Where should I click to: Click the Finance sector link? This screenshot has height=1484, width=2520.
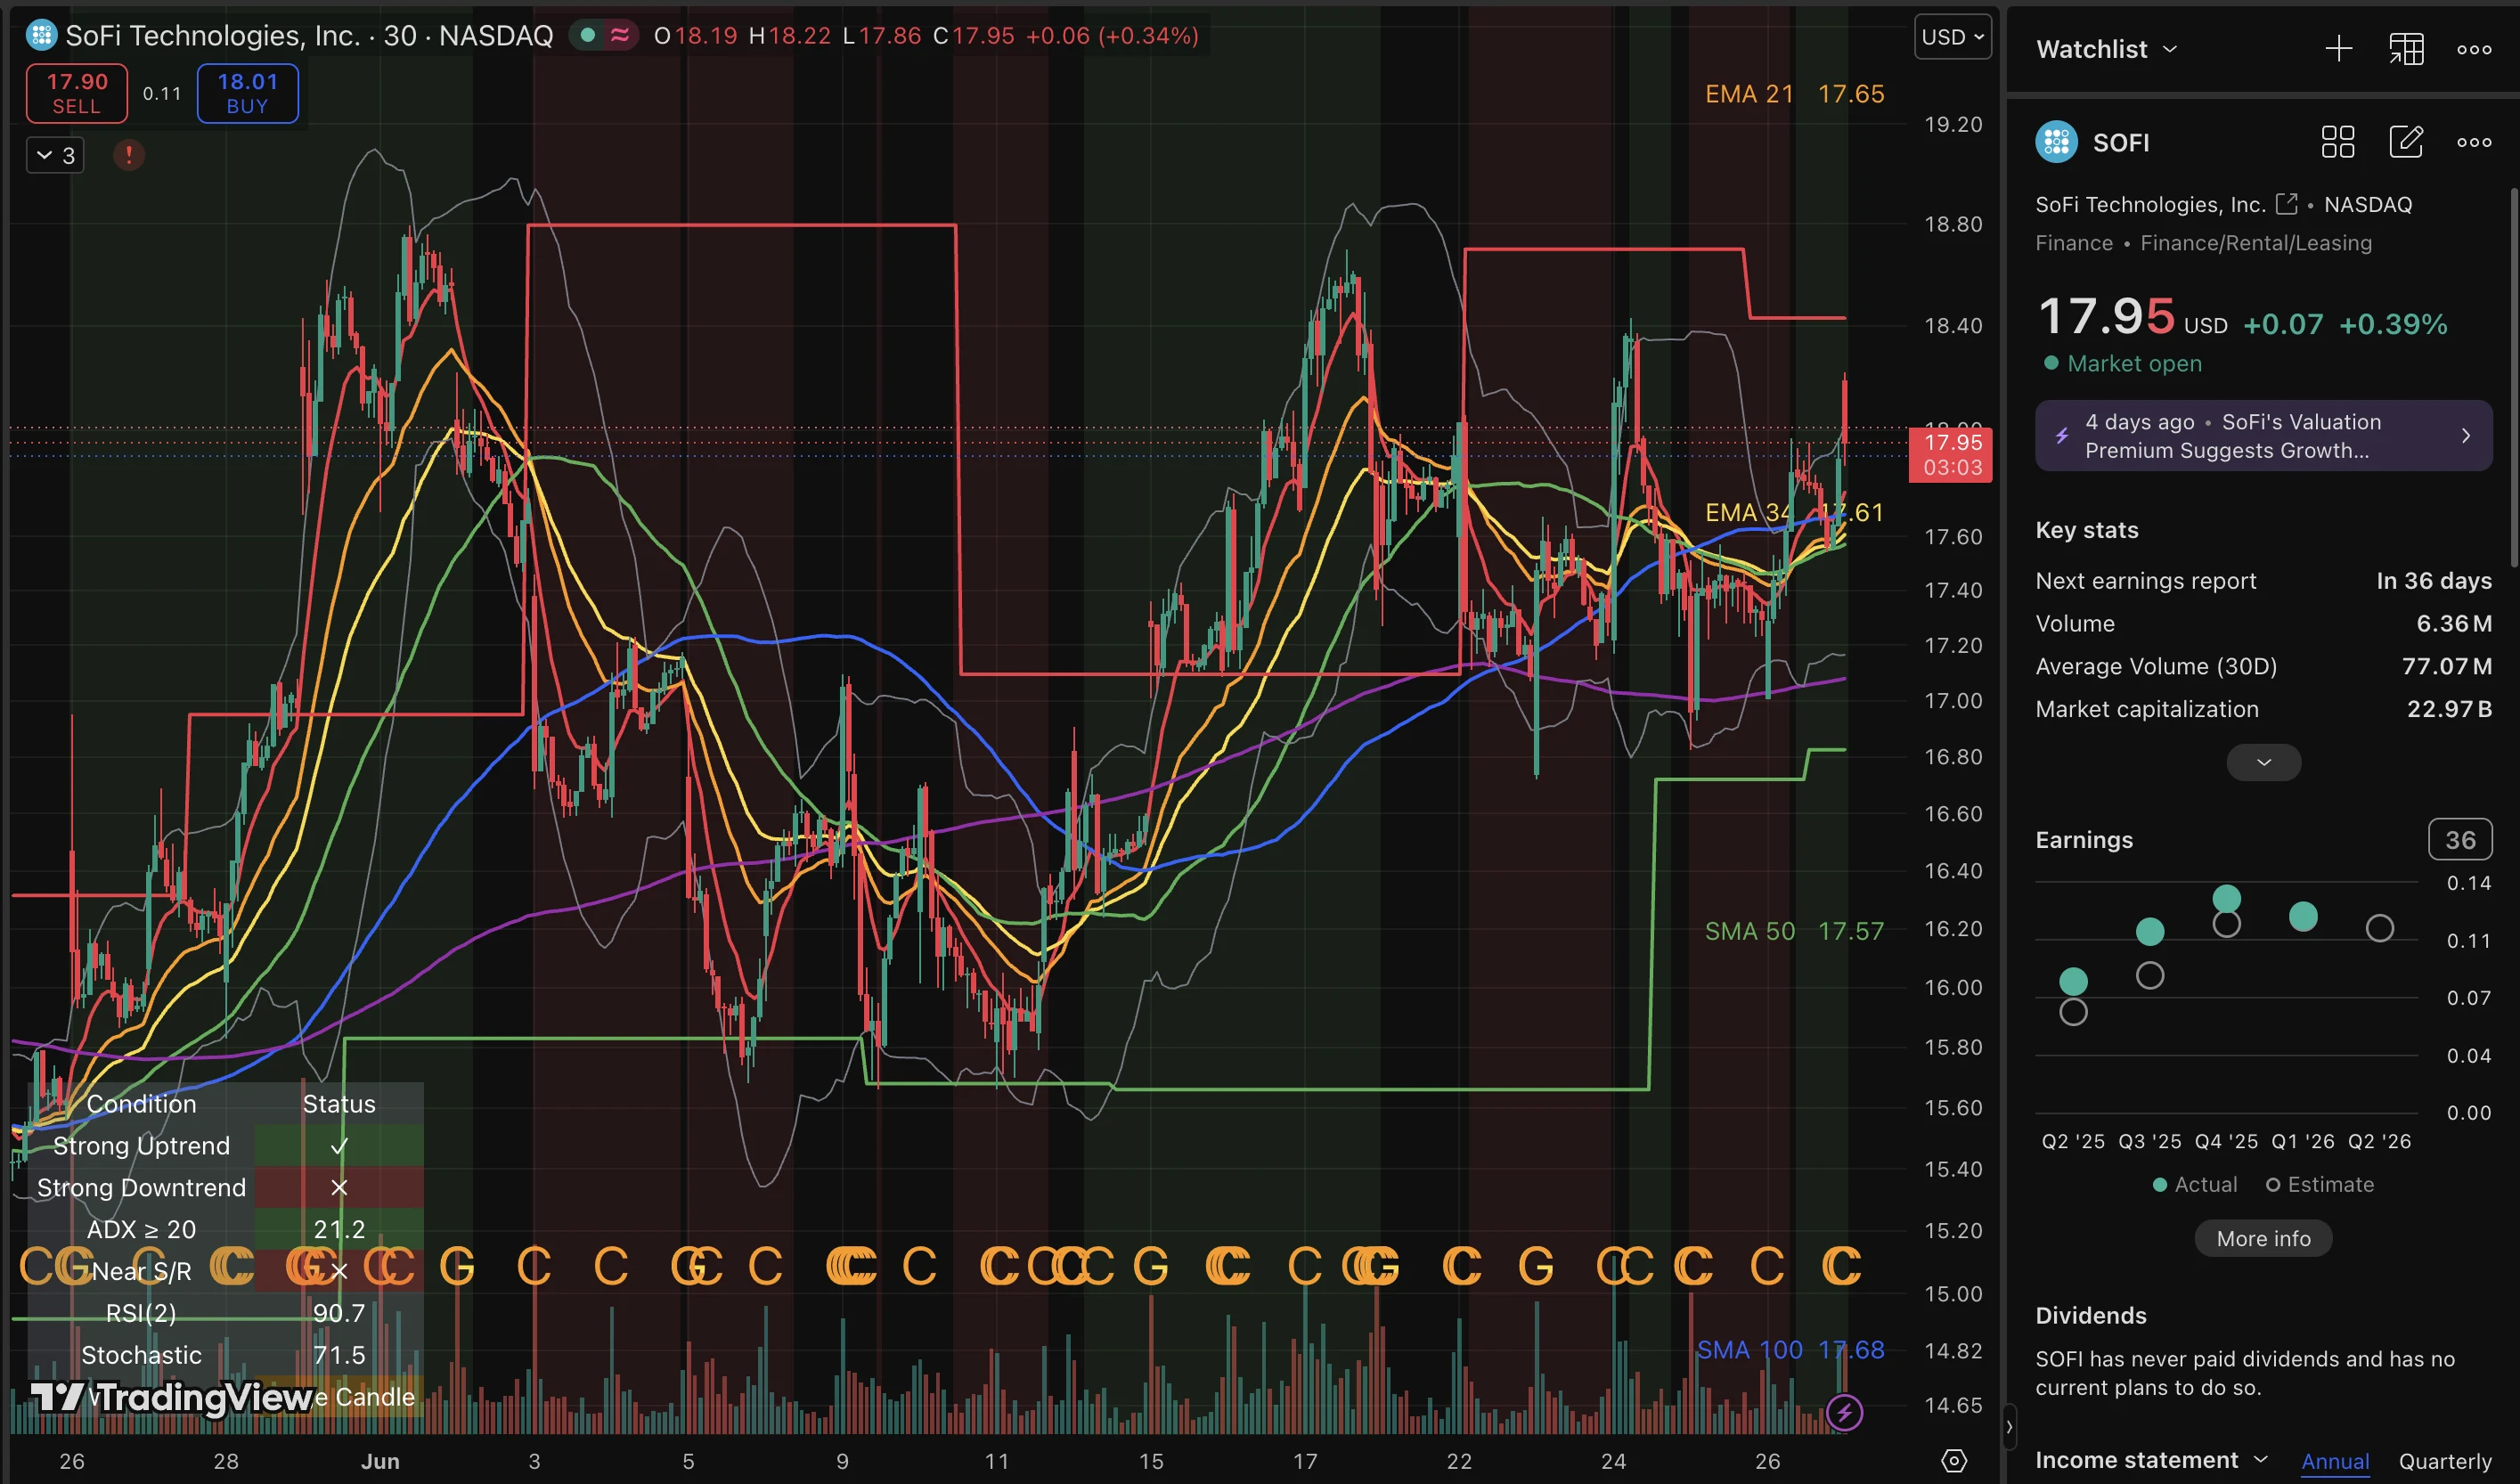(x=2073, y=243)
